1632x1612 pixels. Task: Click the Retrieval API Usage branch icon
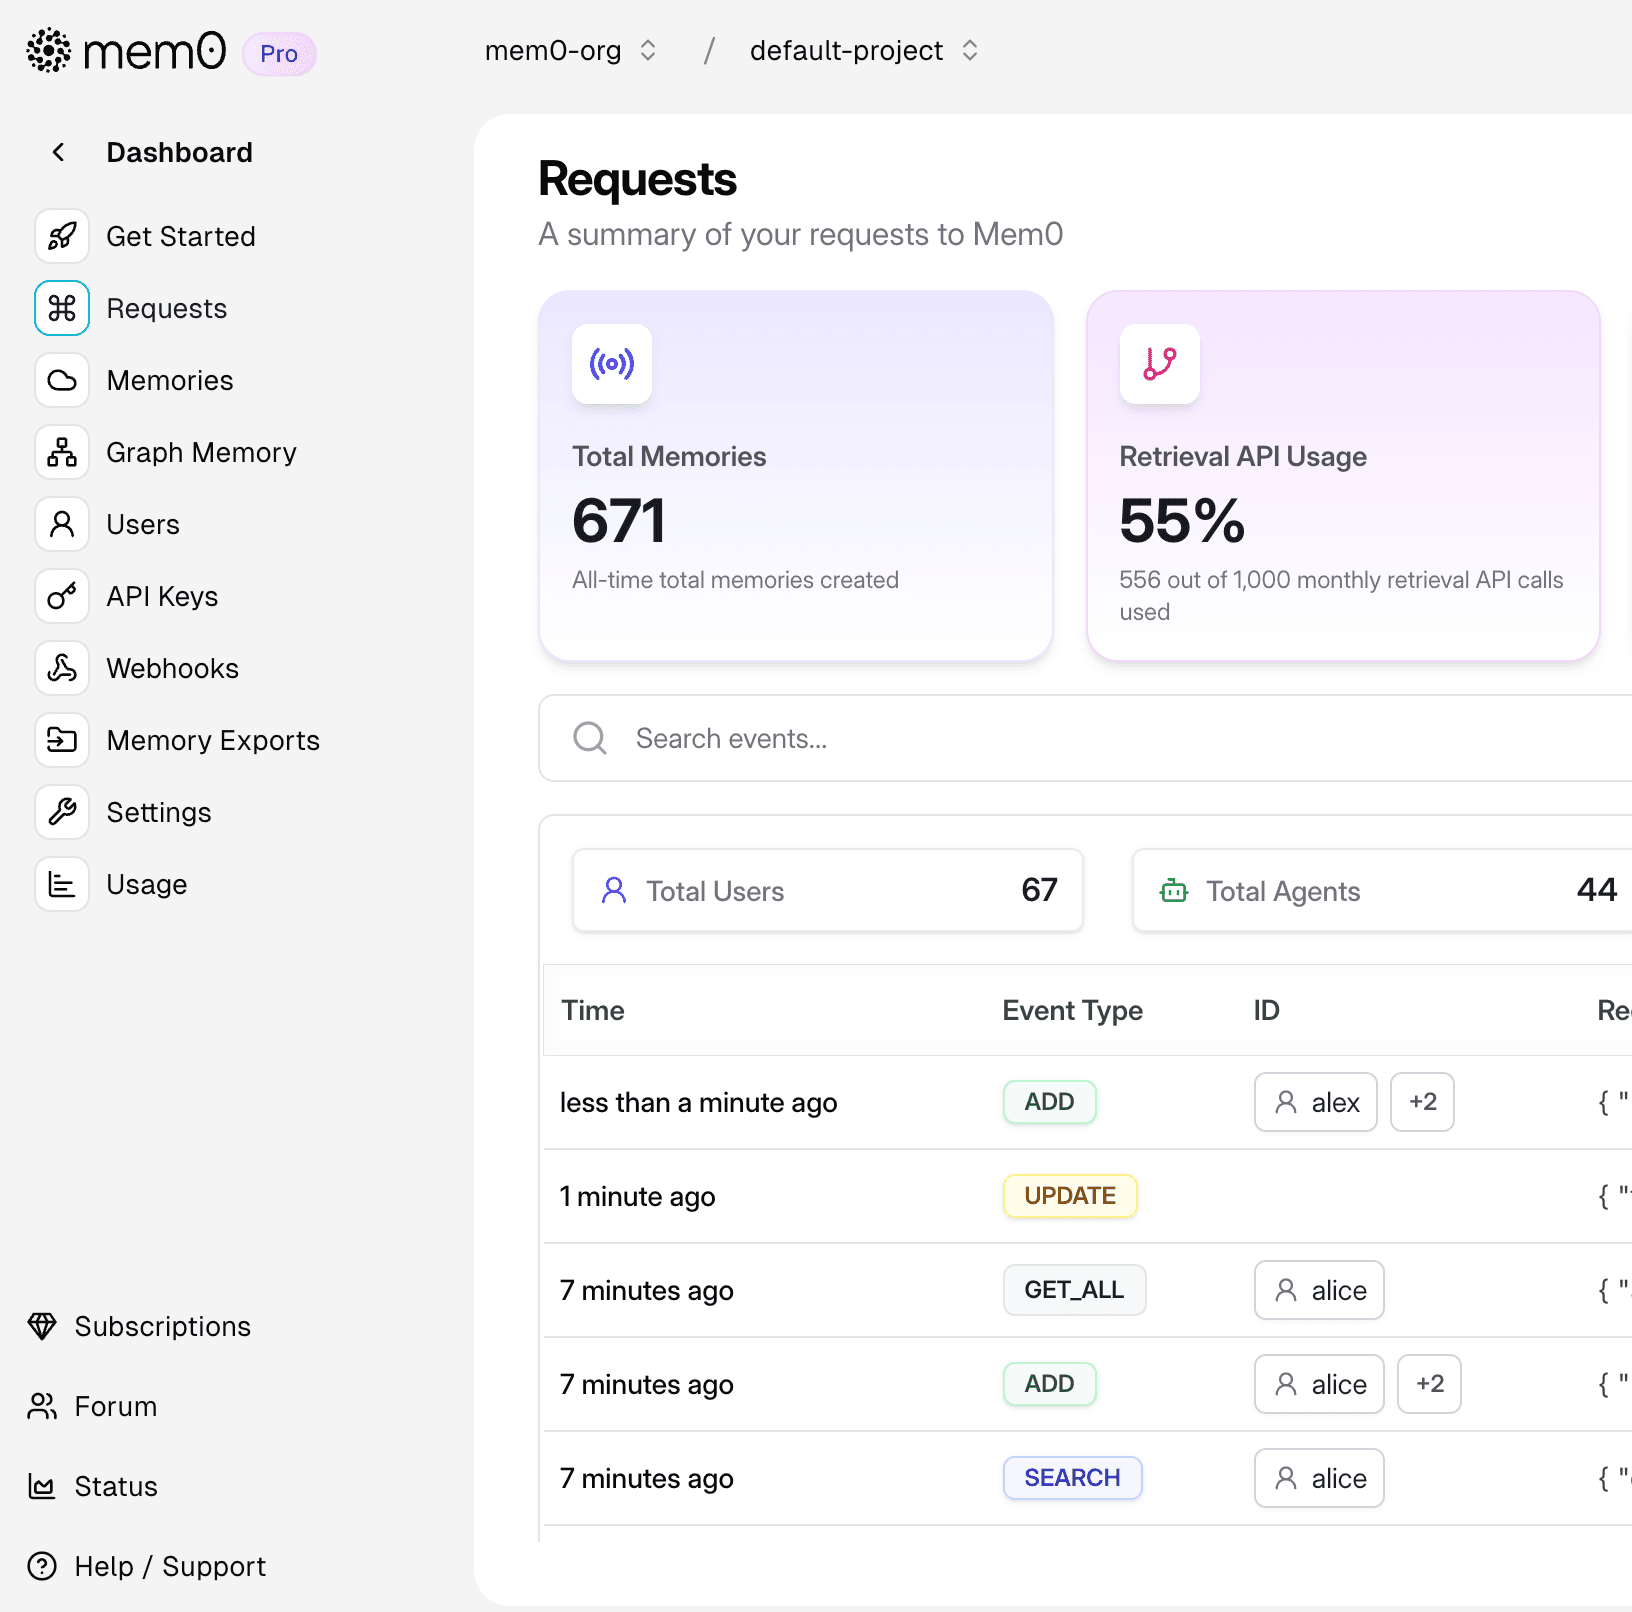point(1160,364)
